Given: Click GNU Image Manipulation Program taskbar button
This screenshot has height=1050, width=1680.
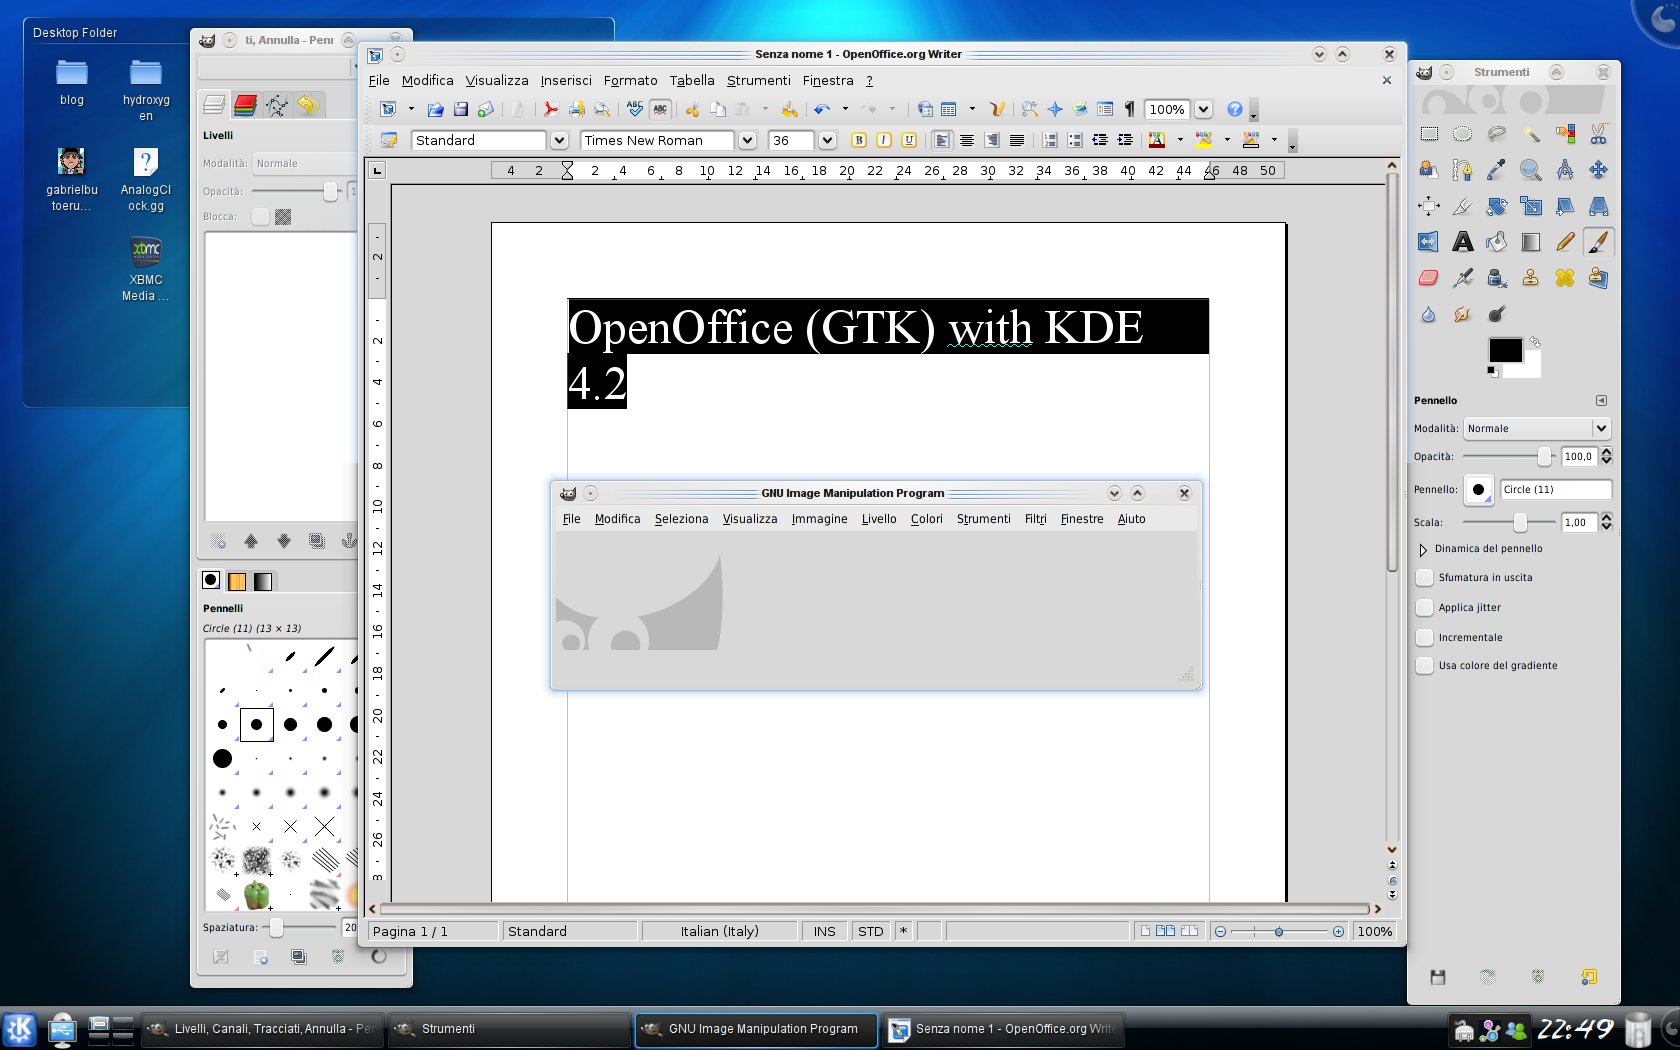Looking at the screenshot, I should pos(756,1028).
